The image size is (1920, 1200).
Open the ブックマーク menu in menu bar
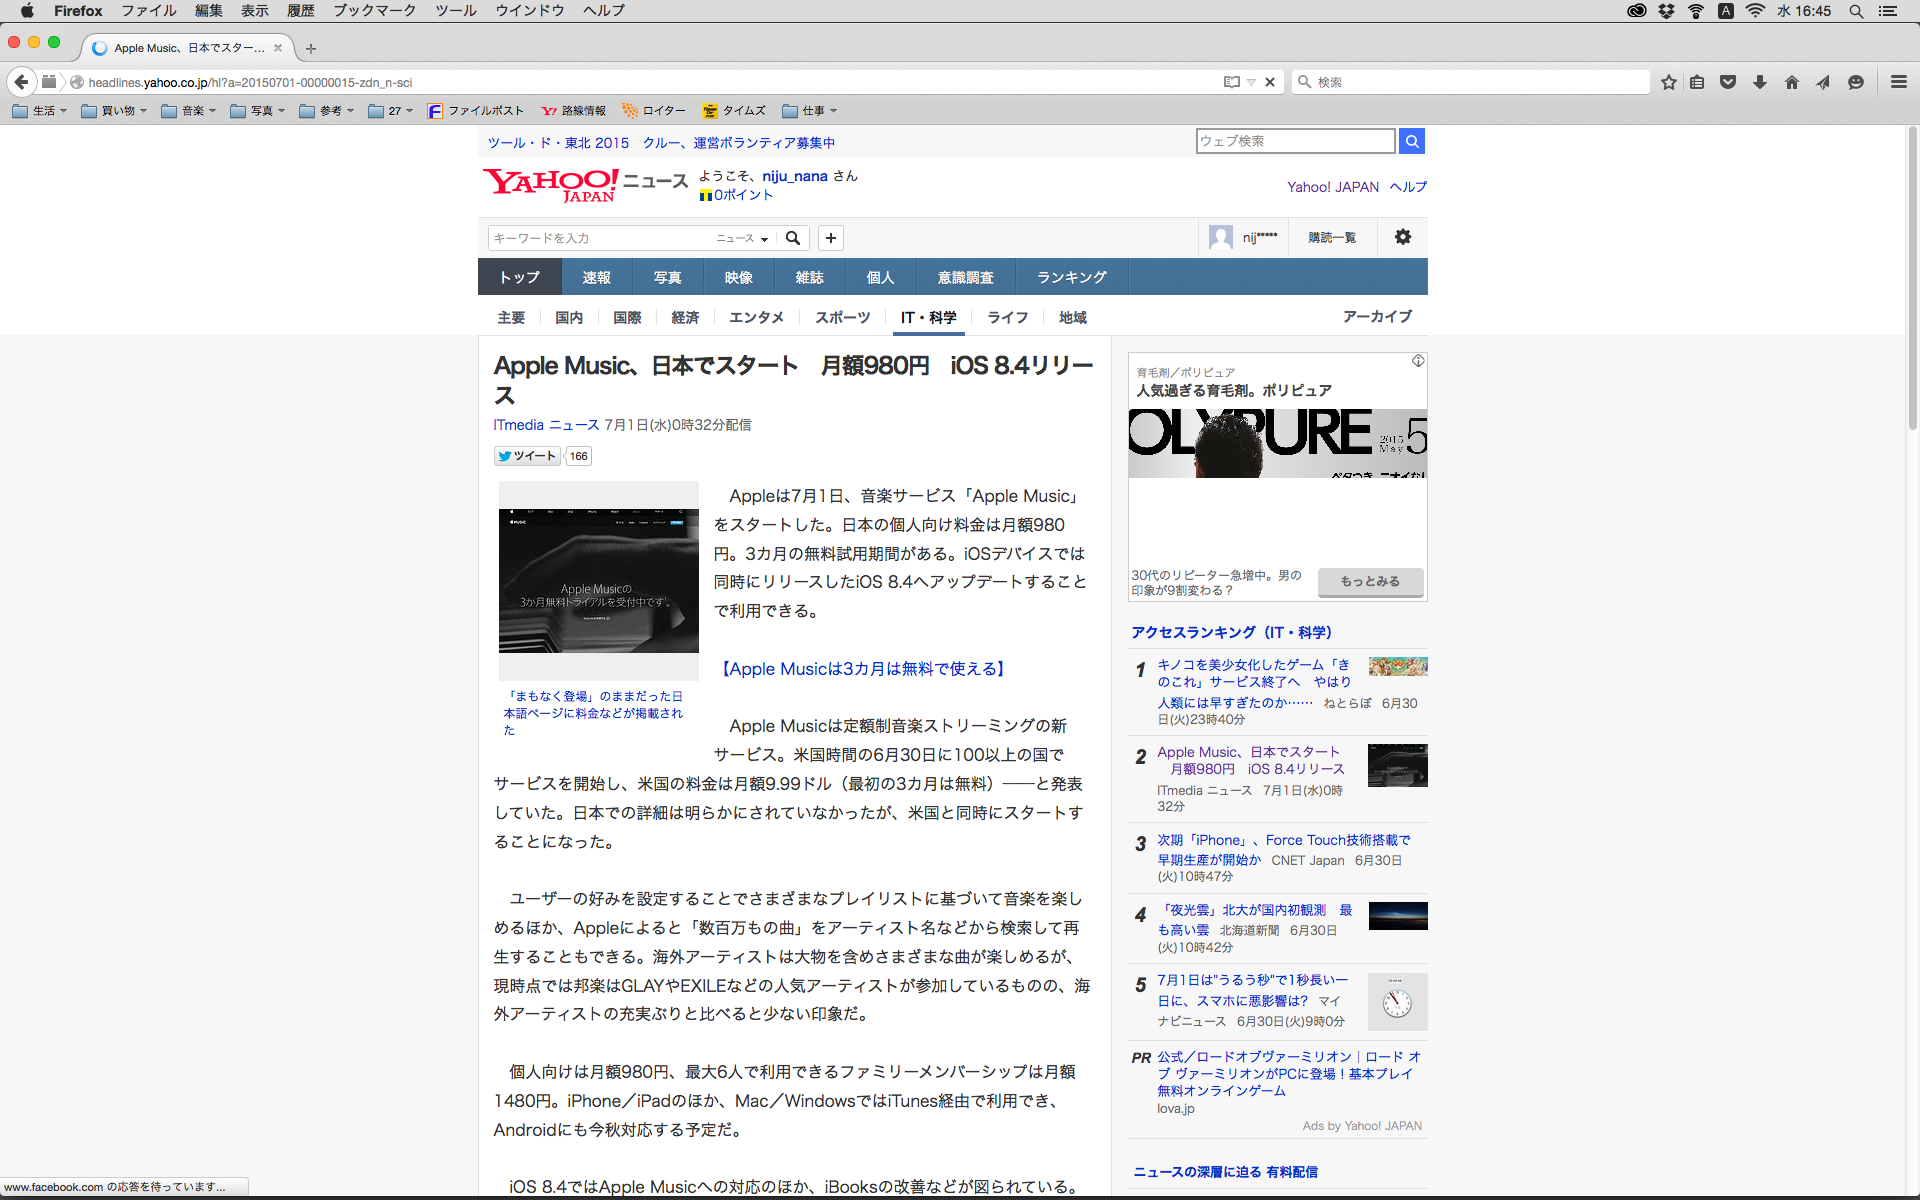(374, 11)
